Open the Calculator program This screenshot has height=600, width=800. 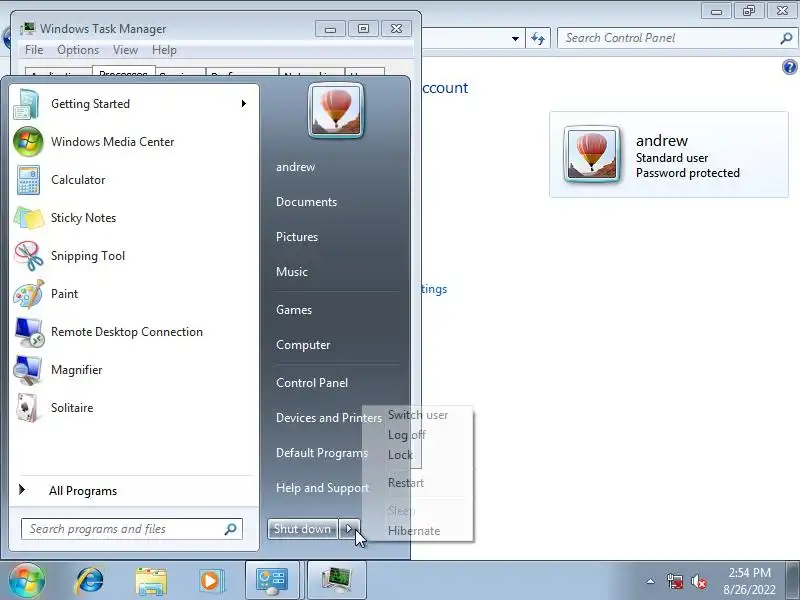point(134,180)
